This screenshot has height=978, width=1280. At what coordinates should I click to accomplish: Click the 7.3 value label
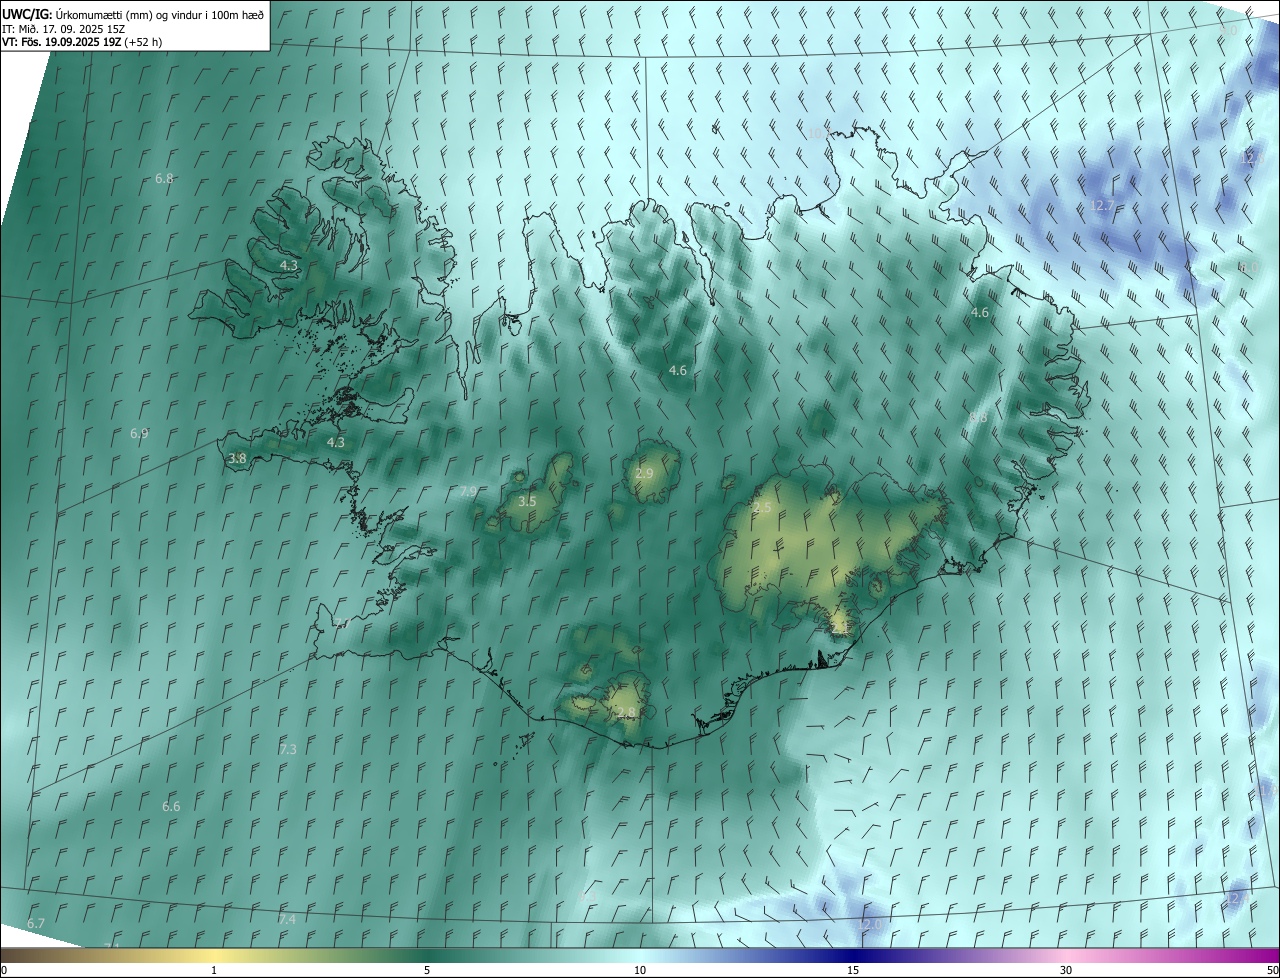[288, 749]
